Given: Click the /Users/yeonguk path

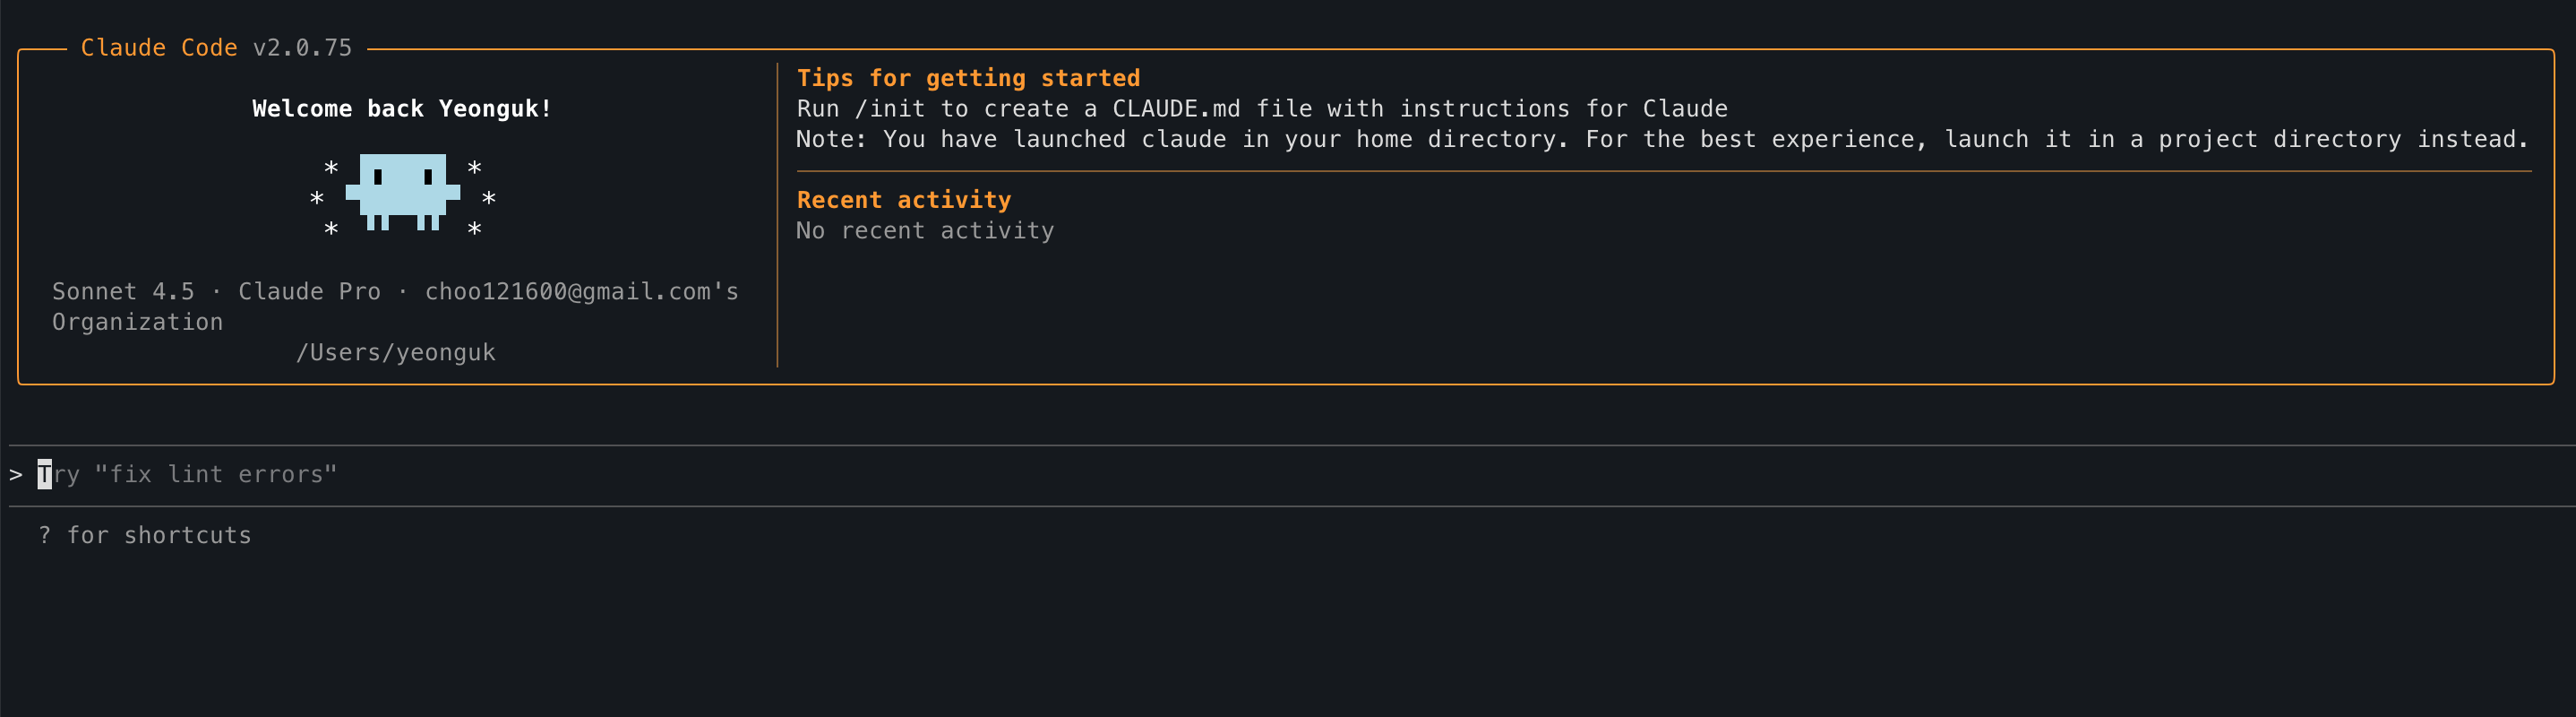Looking at the screenshot, I should 395,353.
